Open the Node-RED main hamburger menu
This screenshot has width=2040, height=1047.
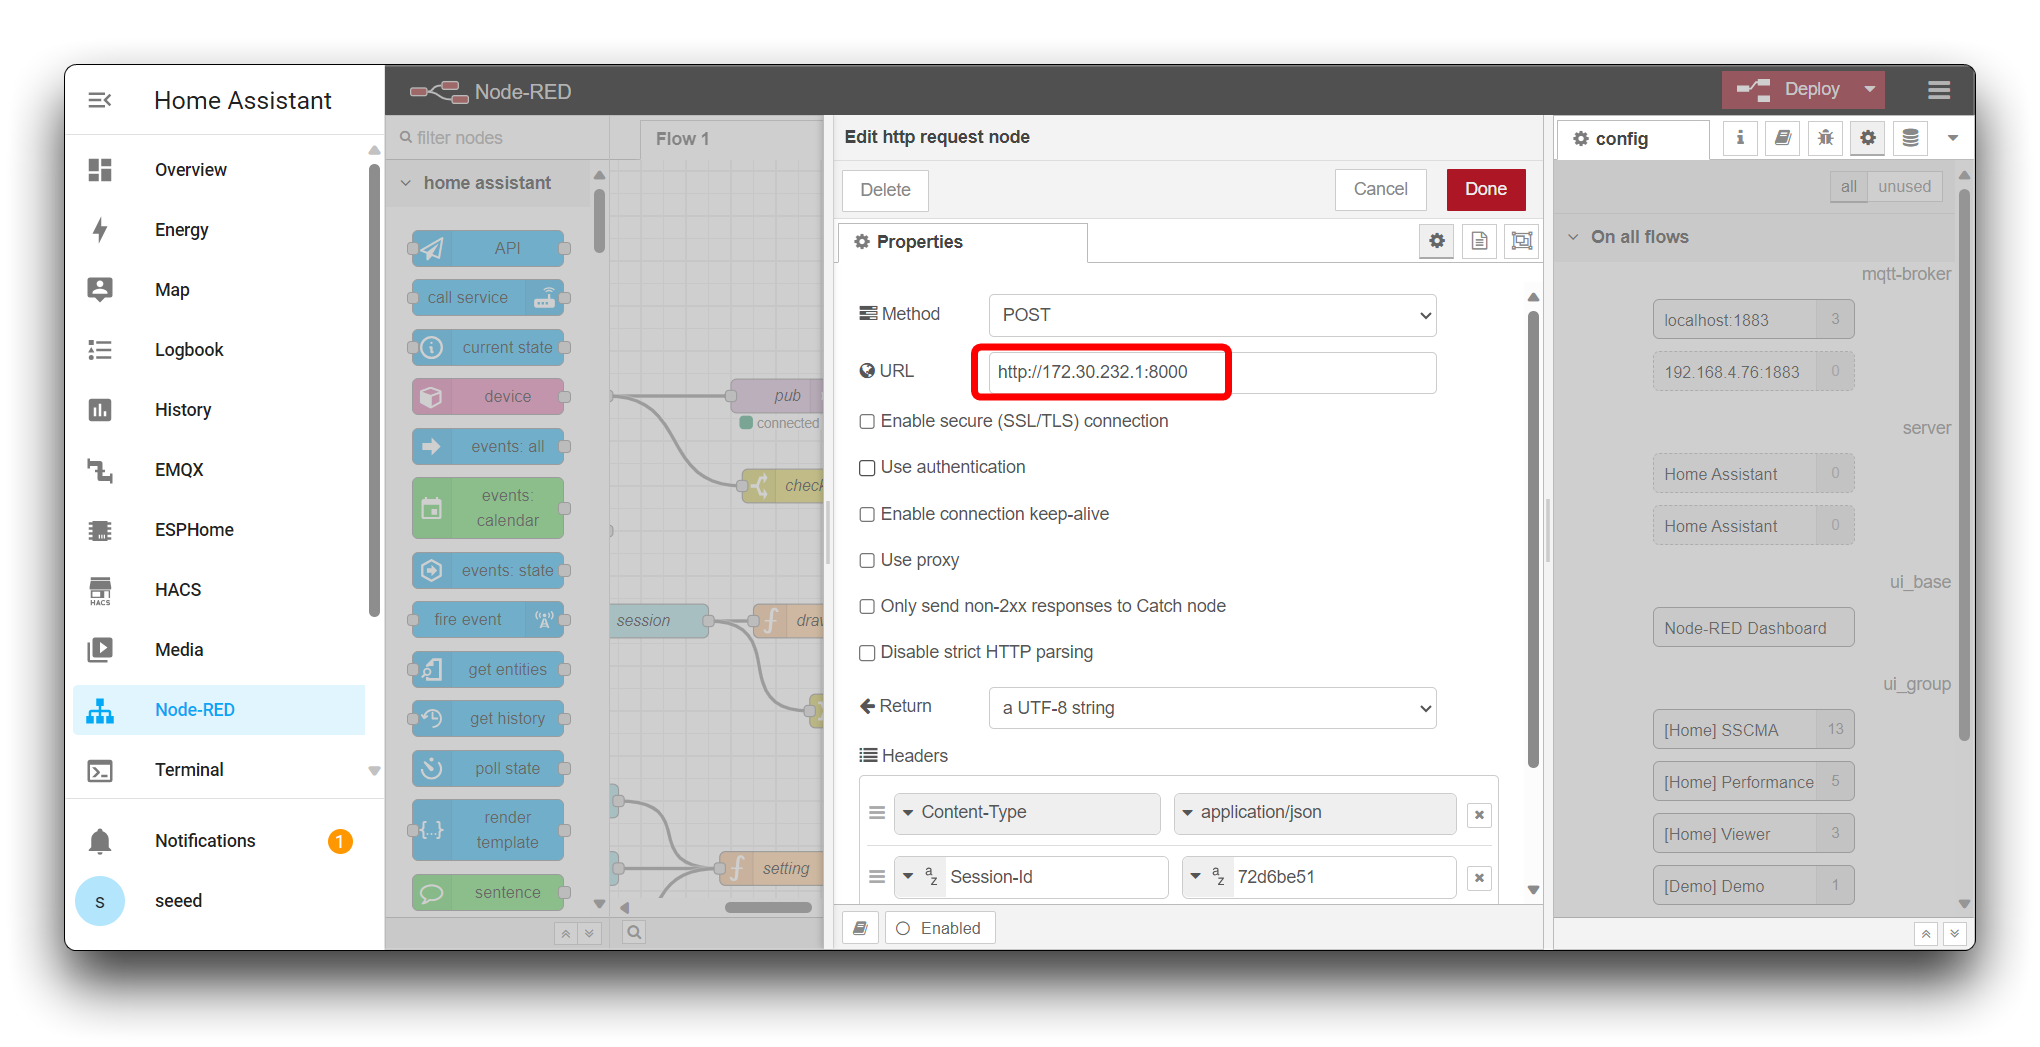point(1939,91)
